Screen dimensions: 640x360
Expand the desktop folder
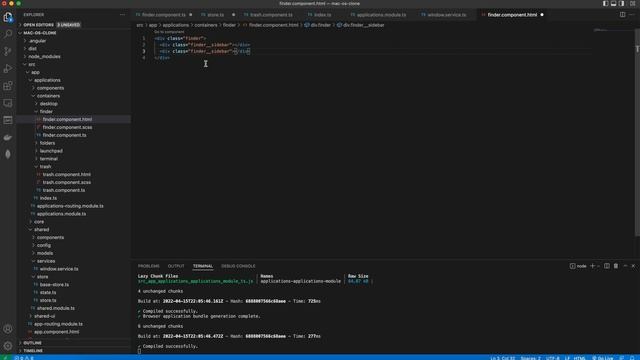[x=49, y=104]
